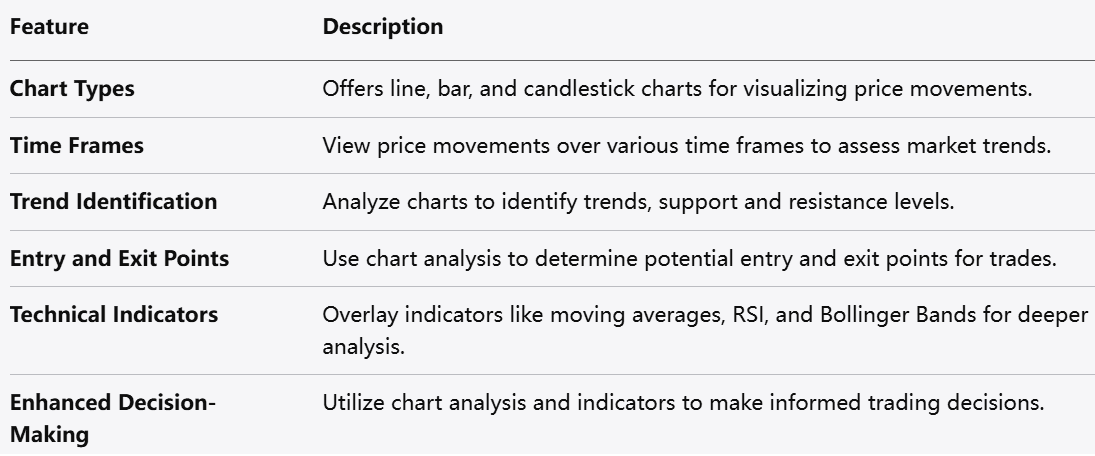Click the Trend Identification row label
Image resolution: width=1095 pixels, height=456 pixels.
(x=113, y=201)
